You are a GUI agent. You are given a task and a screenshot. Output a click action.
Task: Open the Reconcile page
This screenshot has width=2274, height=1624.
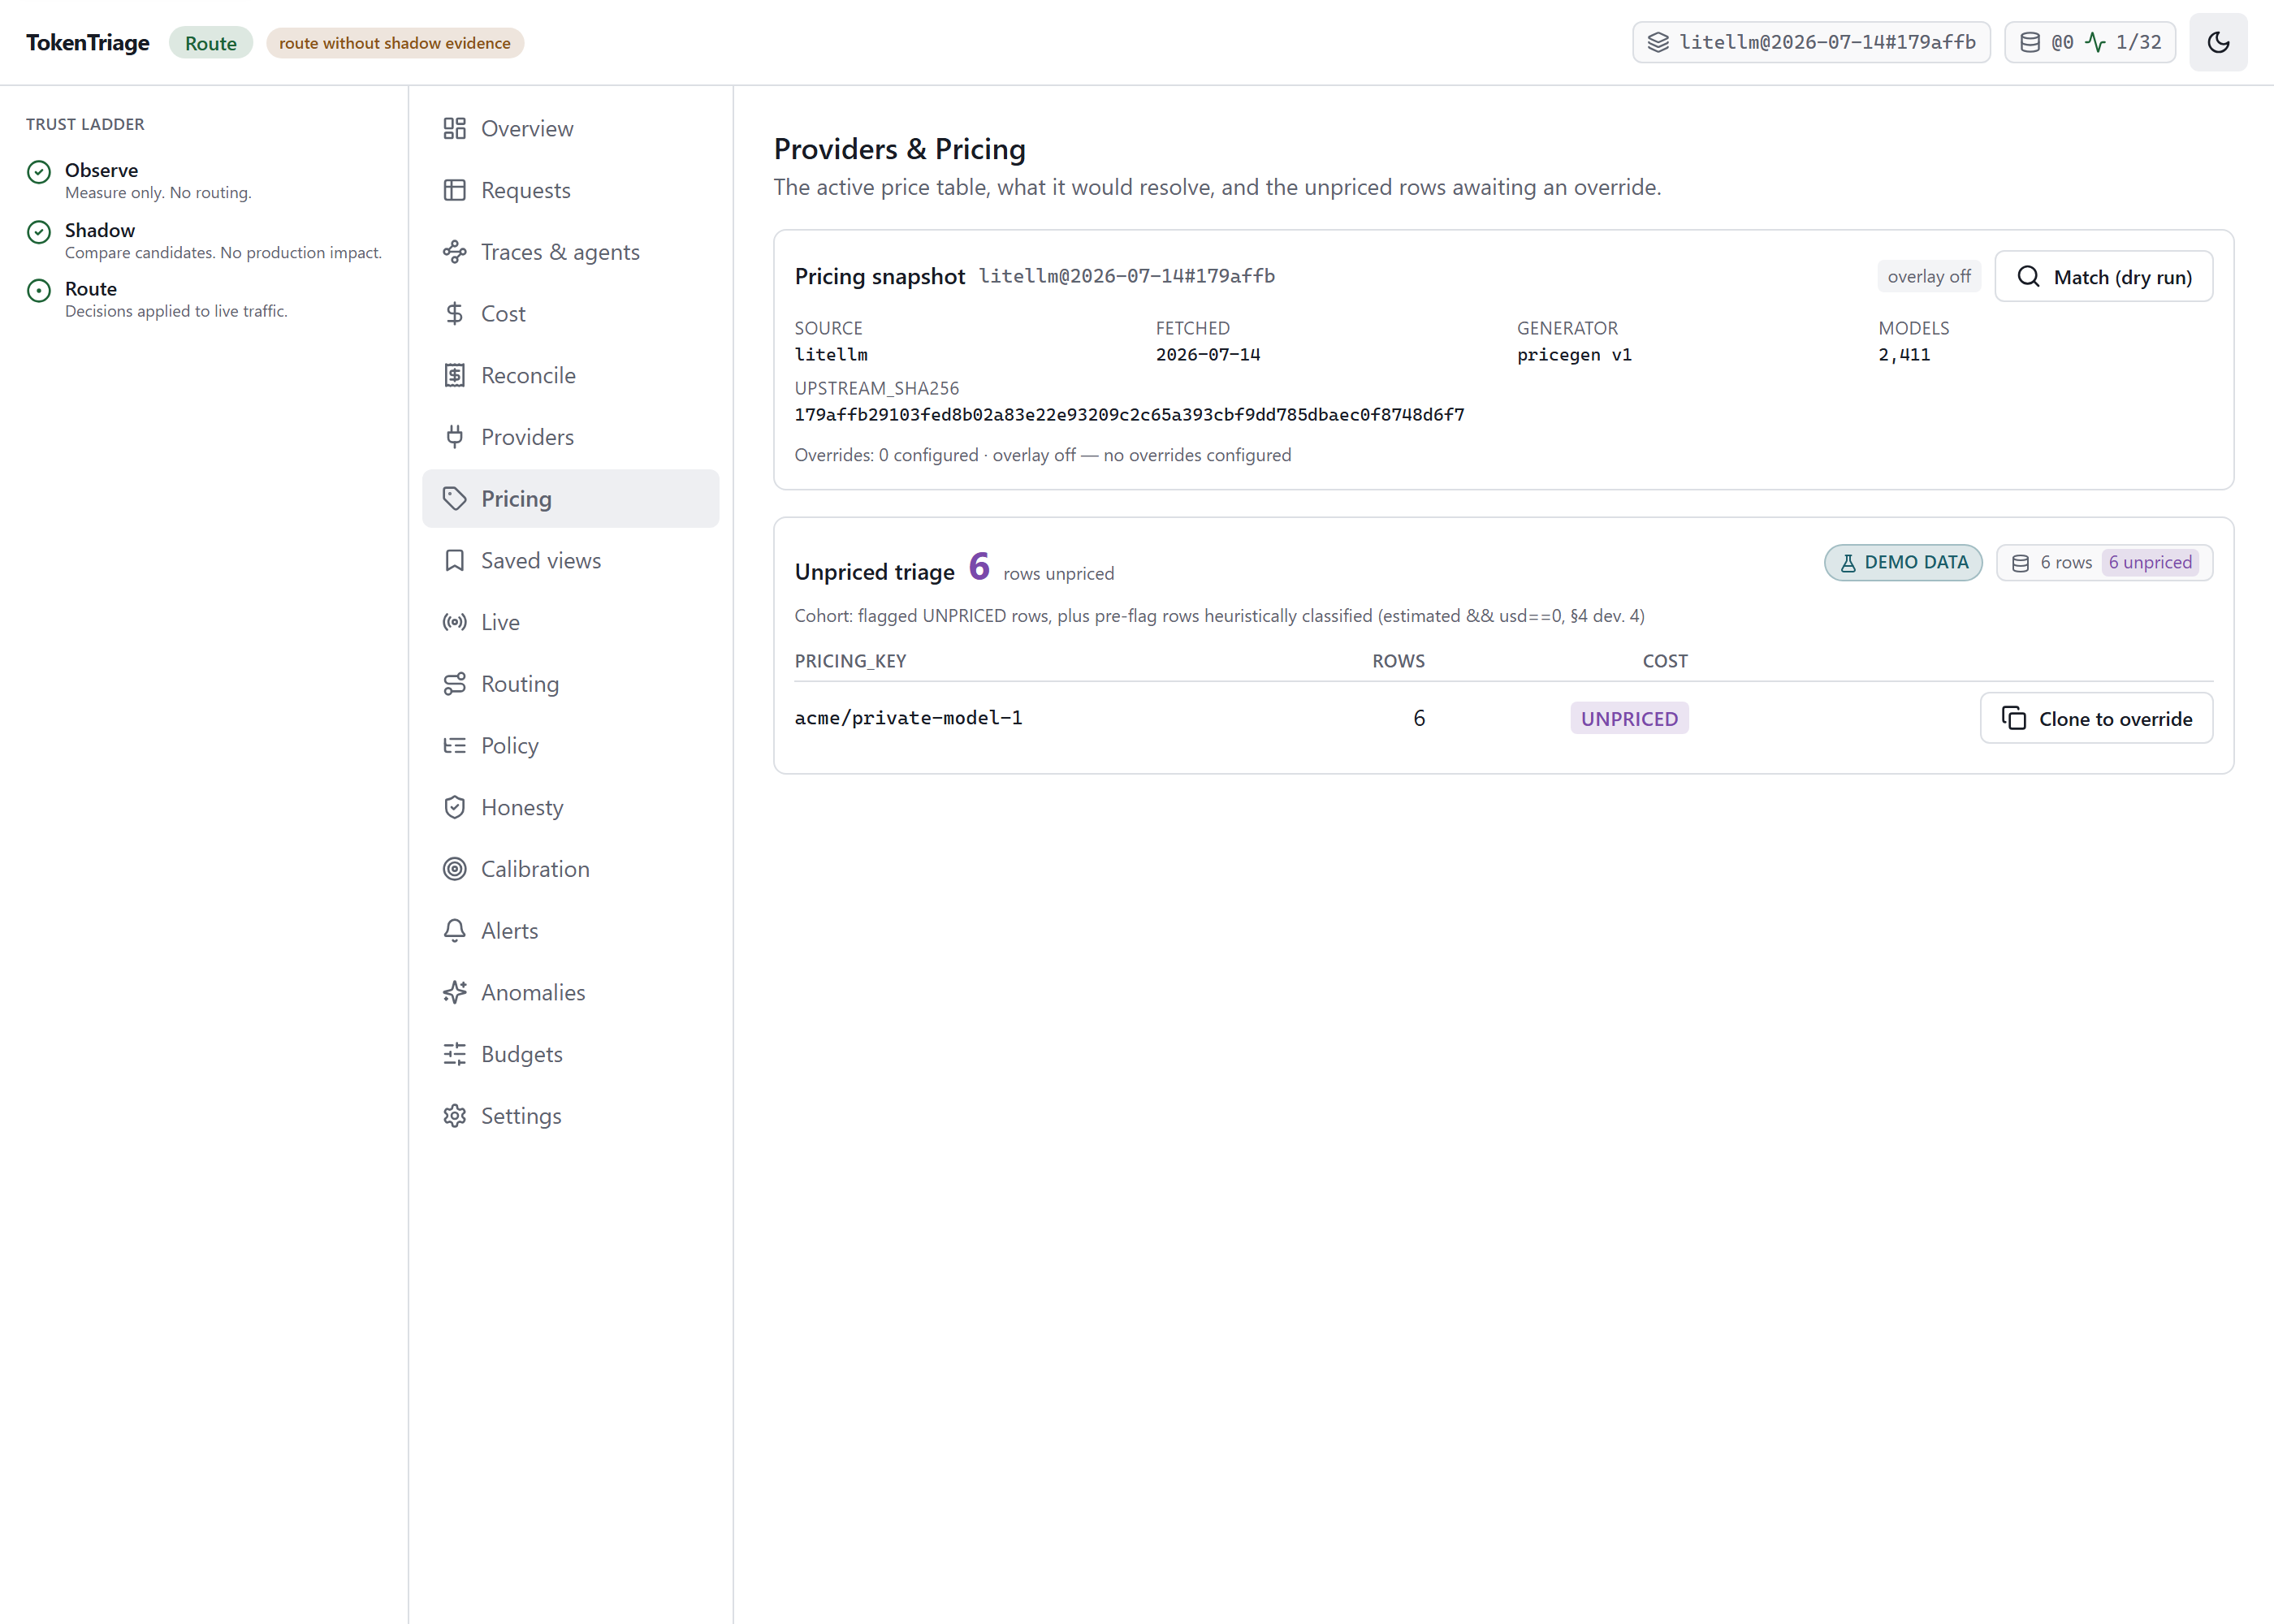click(x=570, y=375)
